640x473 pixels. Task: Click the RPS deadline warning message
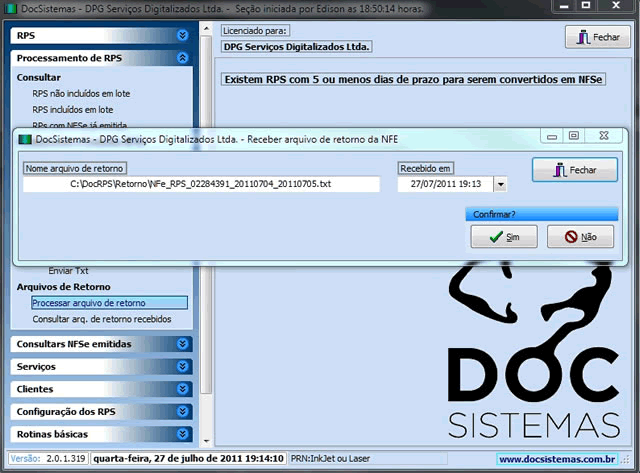413,79
